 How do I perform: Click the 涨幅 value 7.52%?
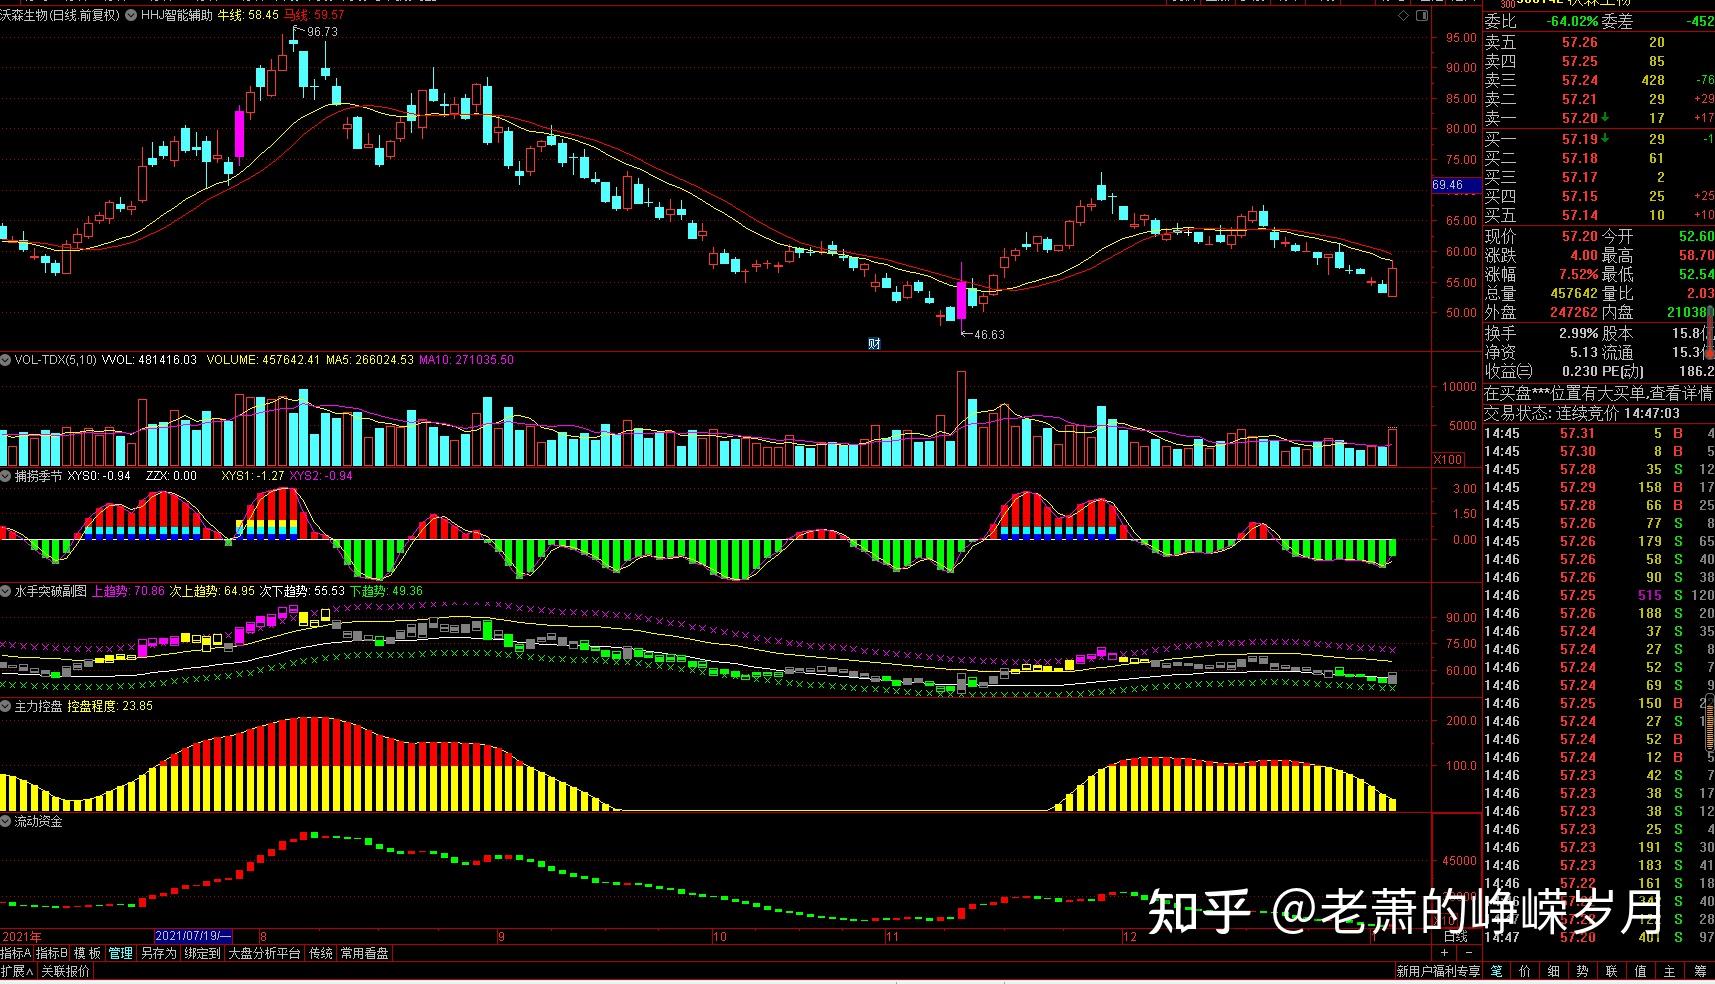[1579, 274]
